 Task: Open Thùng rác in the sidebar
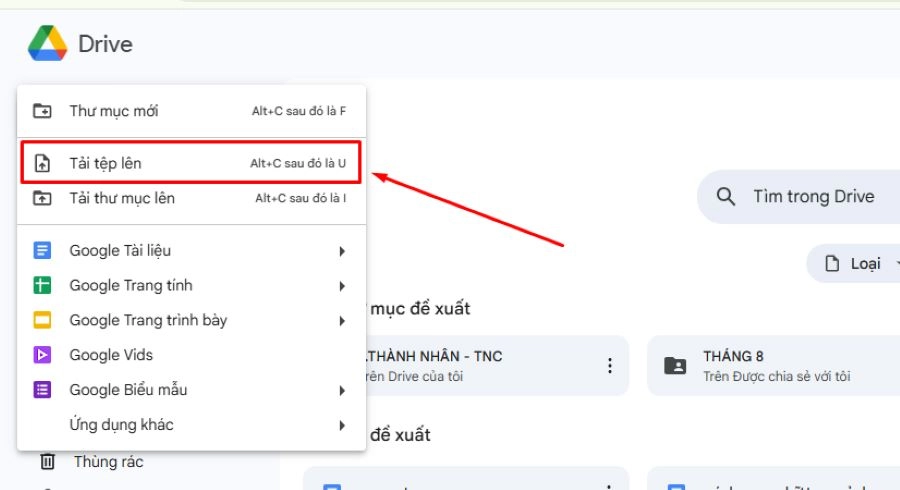[108, 462]
